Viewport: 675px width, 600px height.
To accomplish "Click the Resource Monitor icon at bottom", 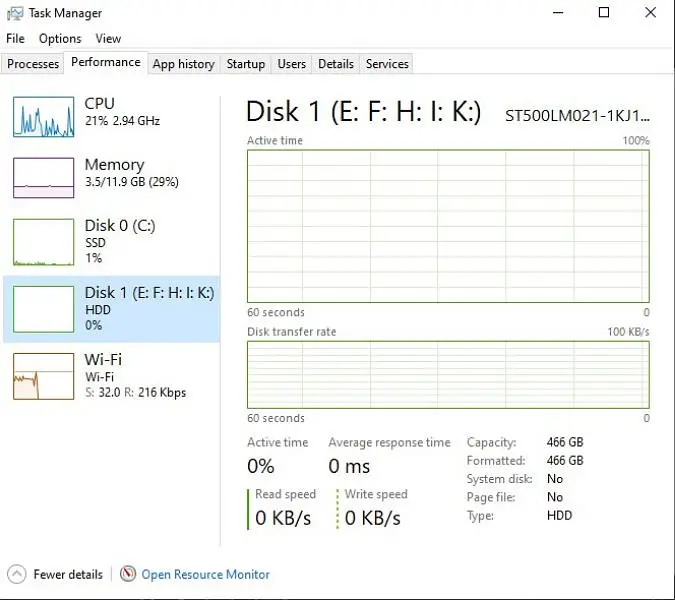I will coord(127,574).
